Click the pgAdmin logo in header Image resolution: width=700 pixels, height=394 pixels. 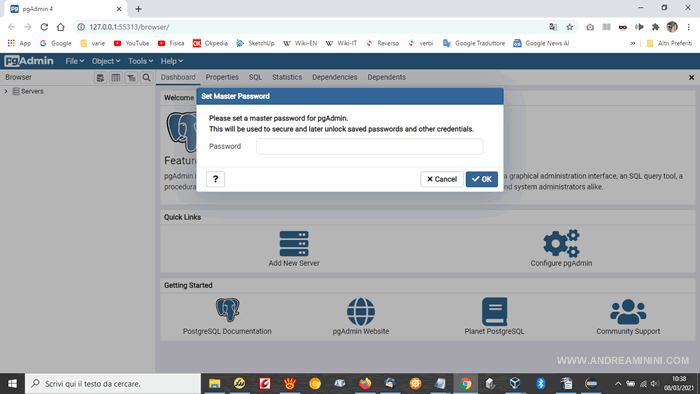coord(29,61)
